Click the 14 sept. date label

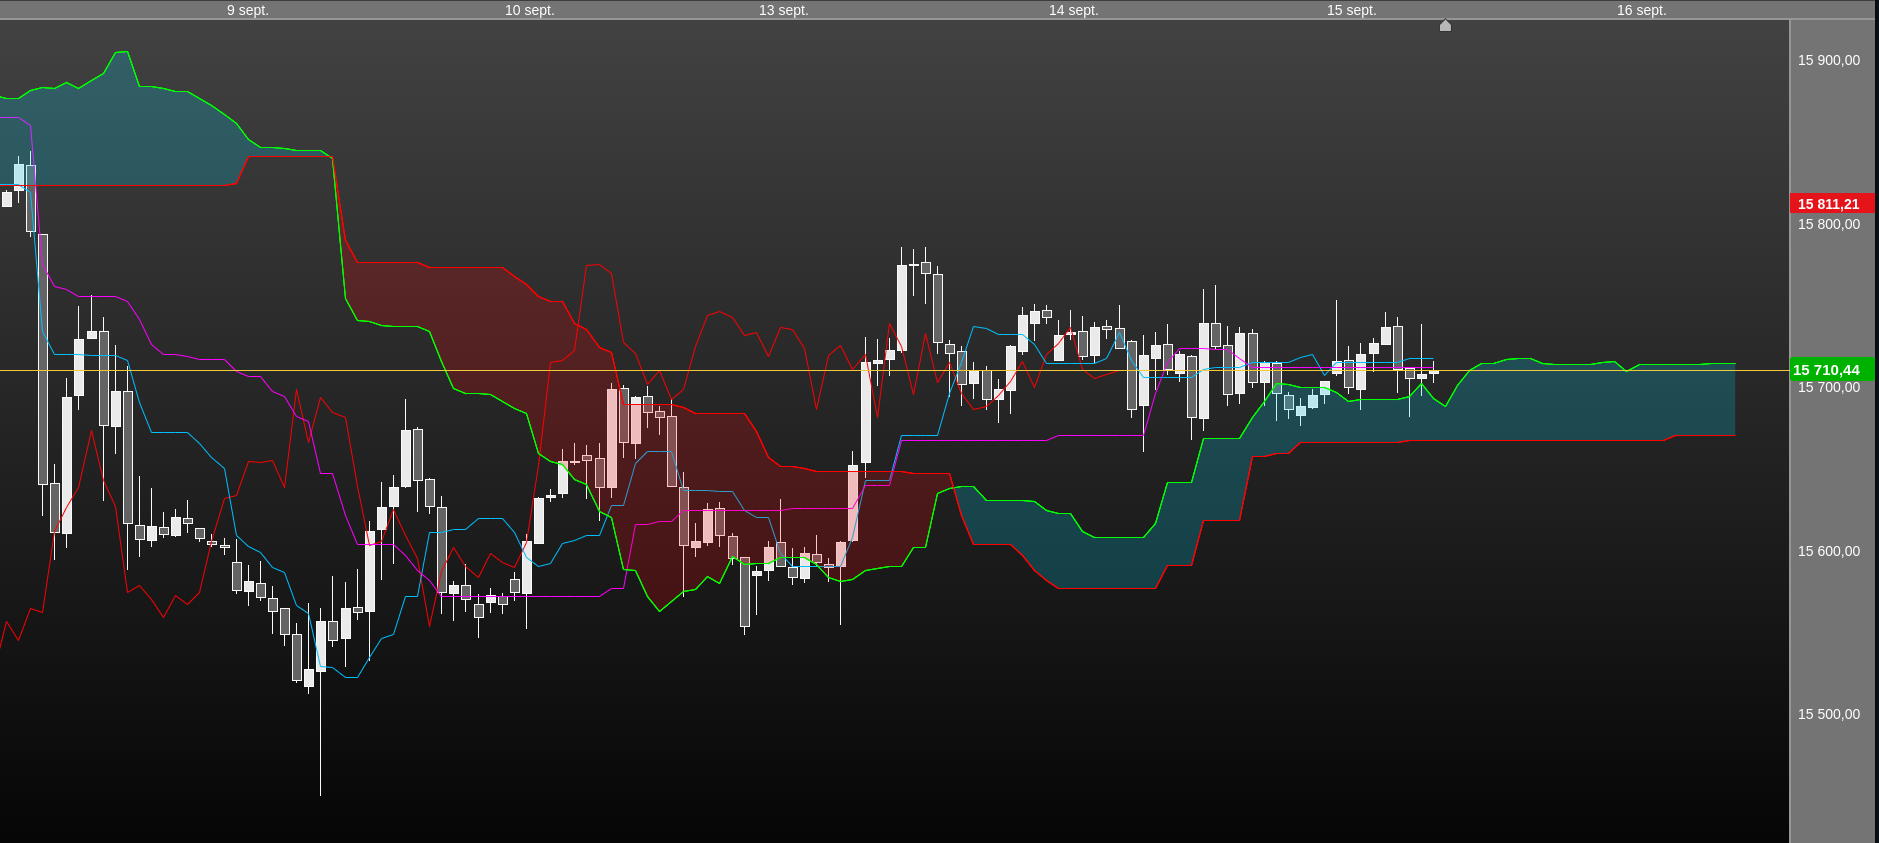tap(1073, 10)
